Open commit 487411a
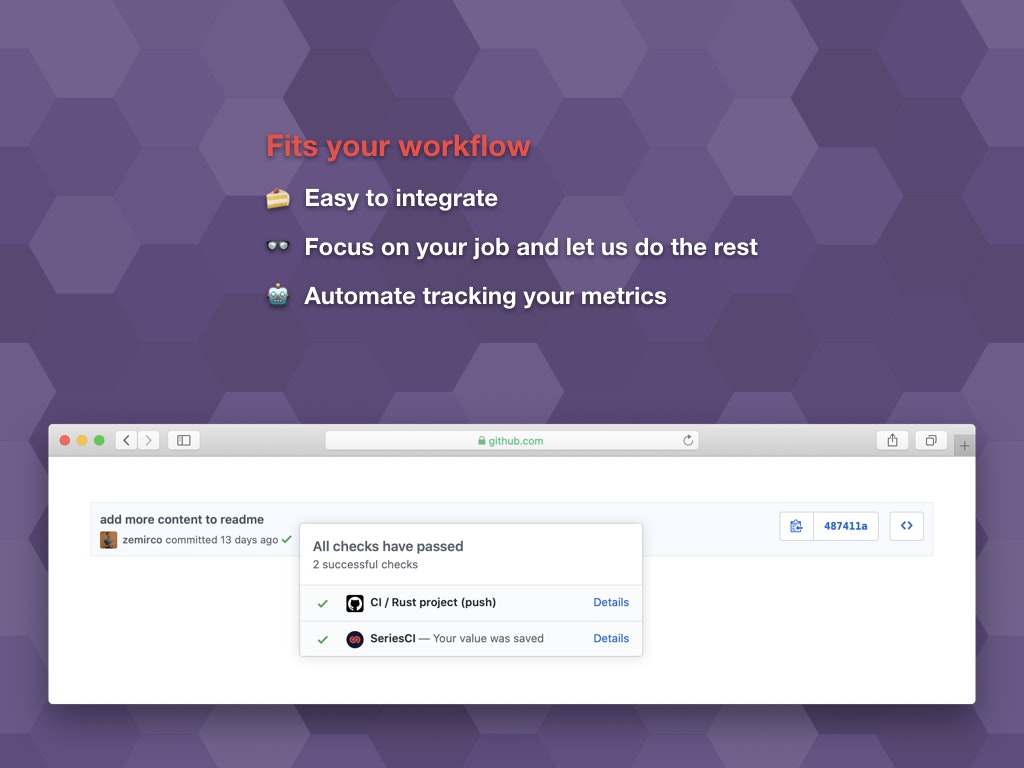The image size is (1024, 768). (x=846, y=526)
